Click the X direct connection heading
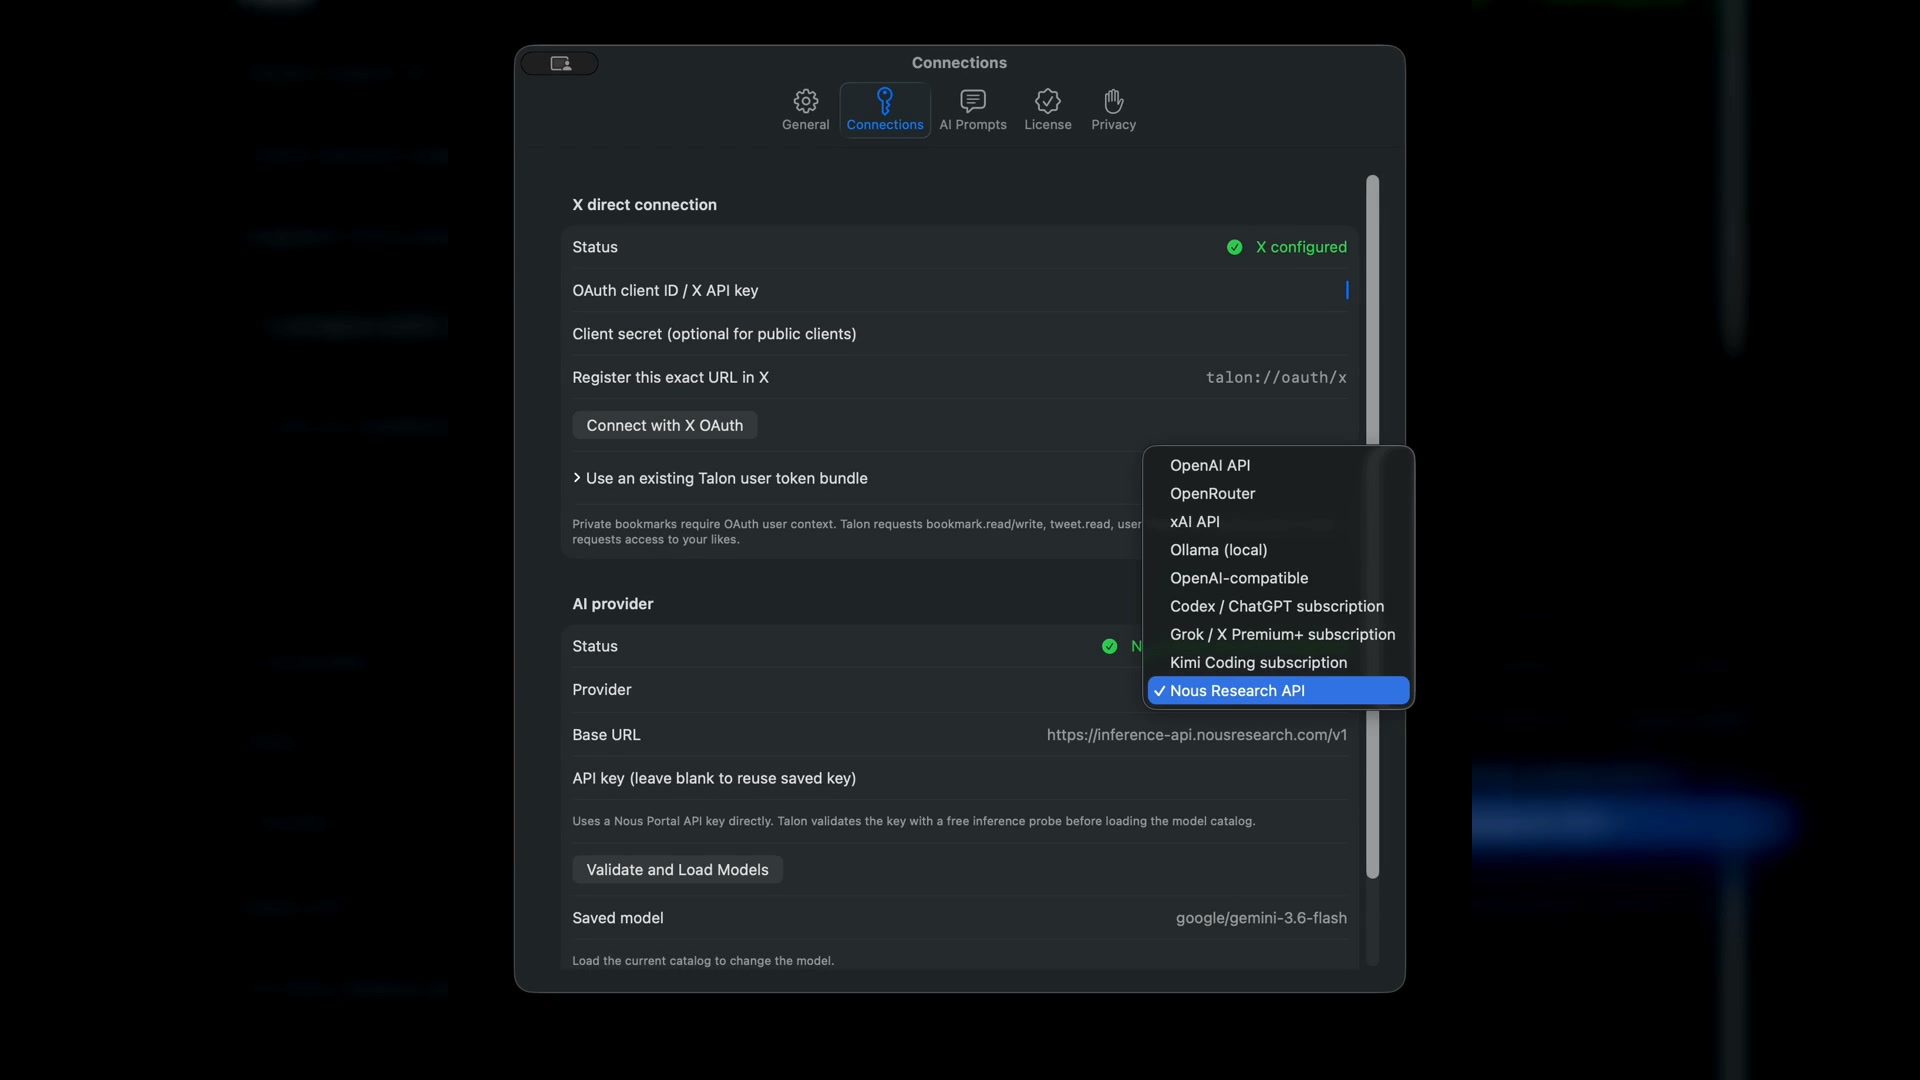 (x=644, y=205)
